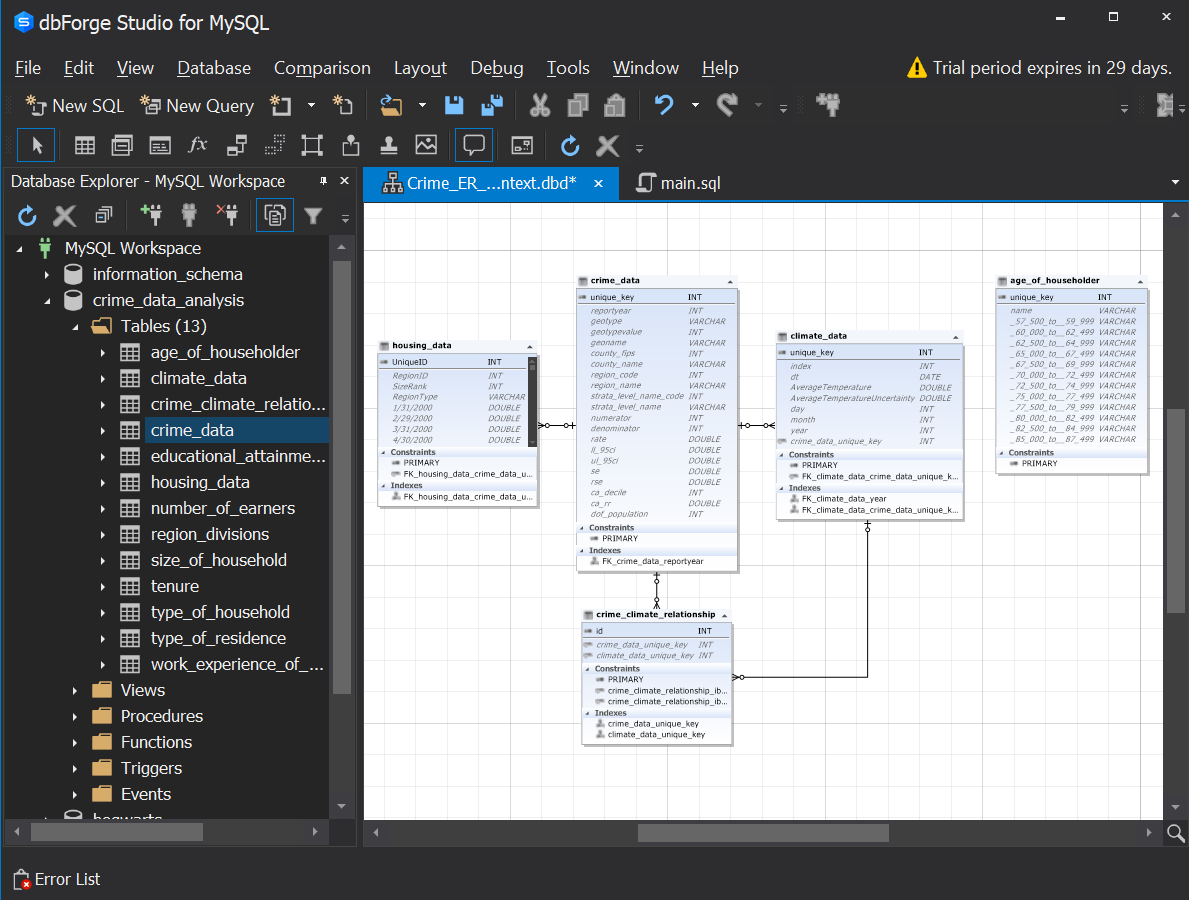
Task: Refresh the Database Explorer tree
Action: click(27, 215)
